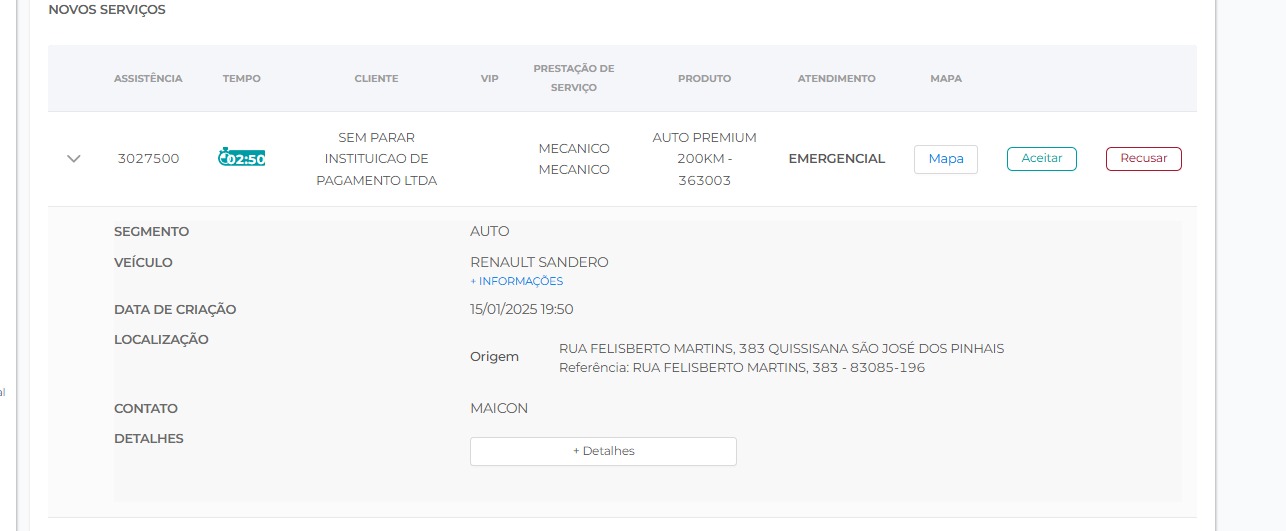Click the SEM PARAR client name
This screenshot has height=531, width=1286.
(376, 159)
